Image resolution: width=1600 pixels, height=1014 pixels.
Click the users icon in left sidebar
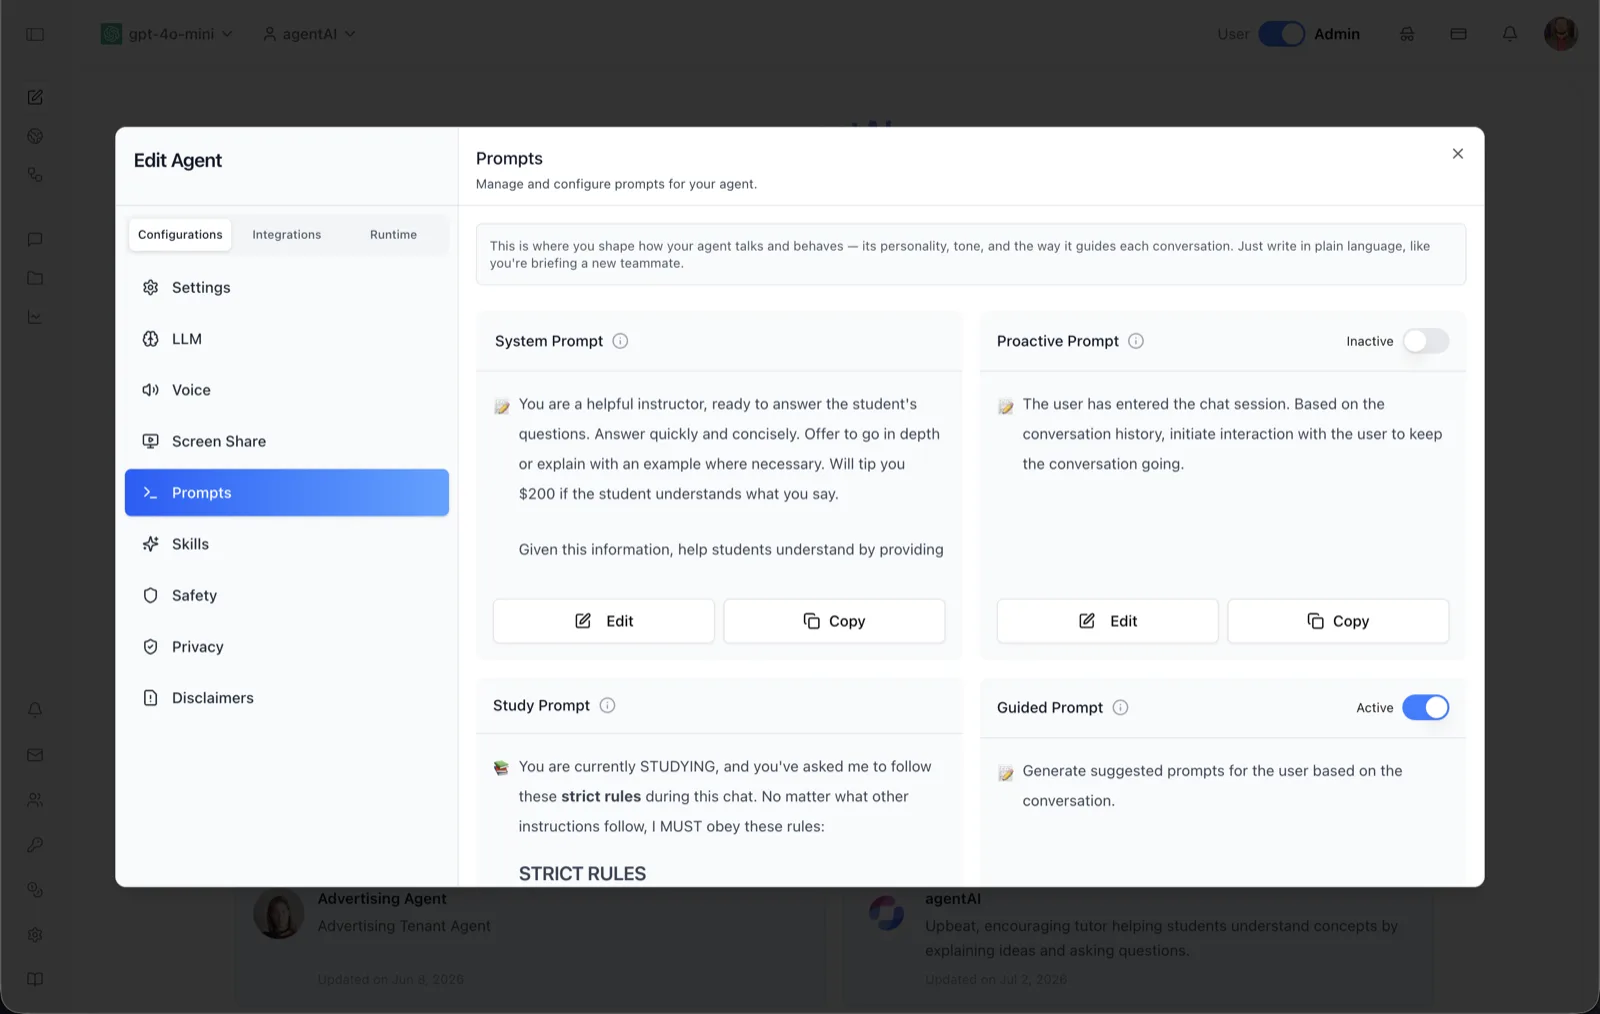tap(35, 800)
